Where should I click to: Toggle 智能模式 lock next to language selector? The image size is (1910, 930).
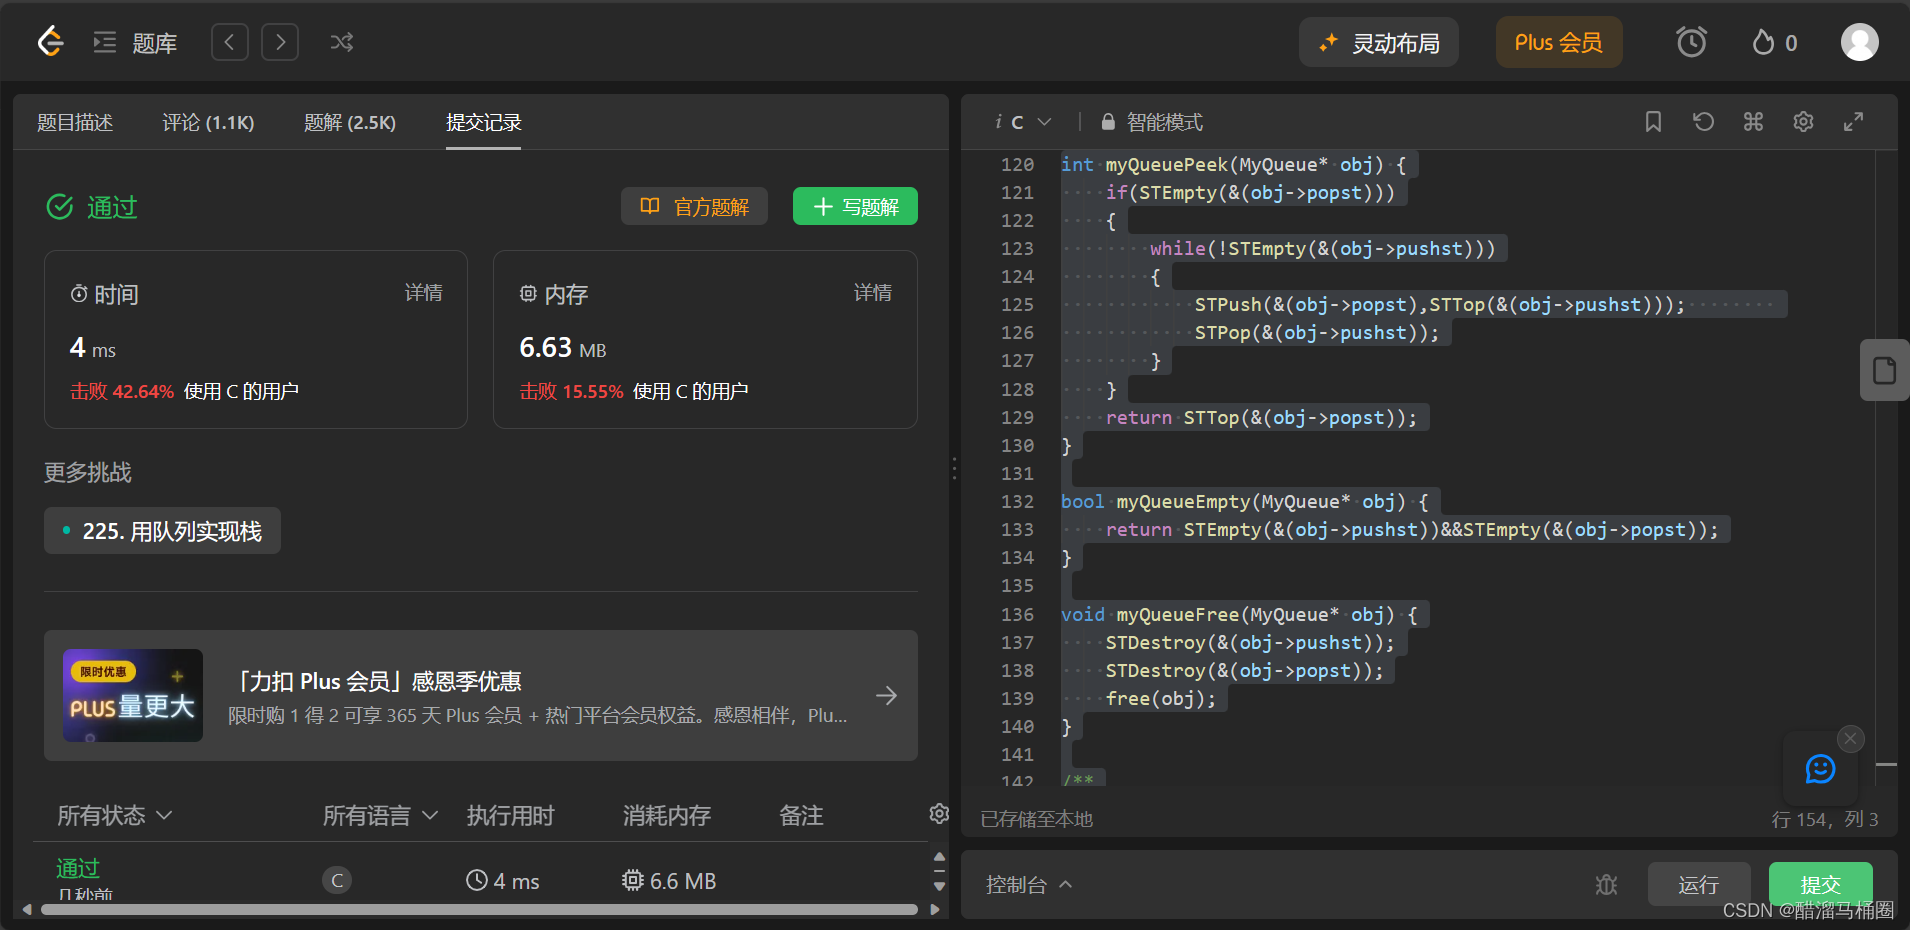[1106, 121]
